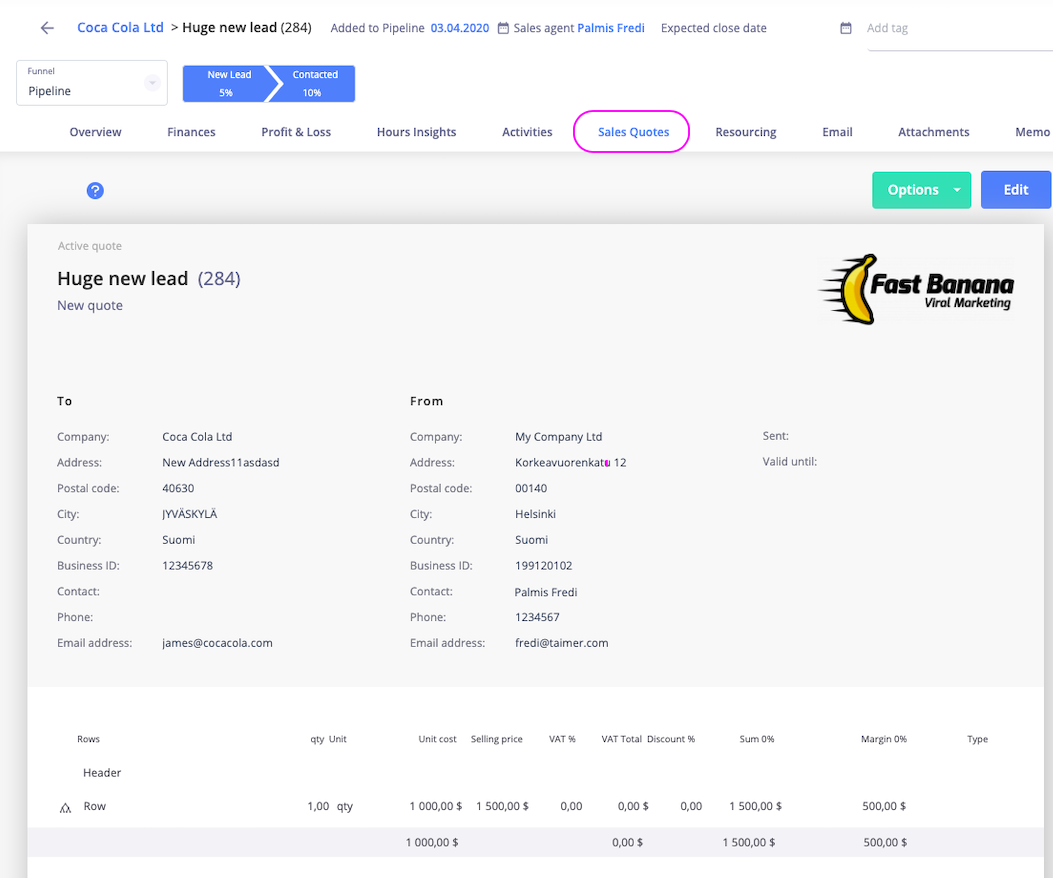Click the Business ID "12345678"
This screenshot has width=1053, height=878.
(x=187, y=566)
